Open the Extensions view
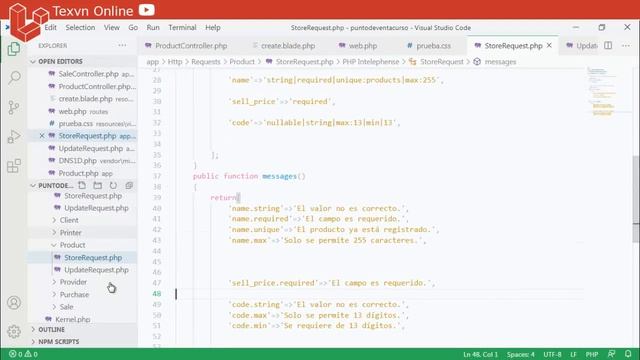 coord(14,166)
